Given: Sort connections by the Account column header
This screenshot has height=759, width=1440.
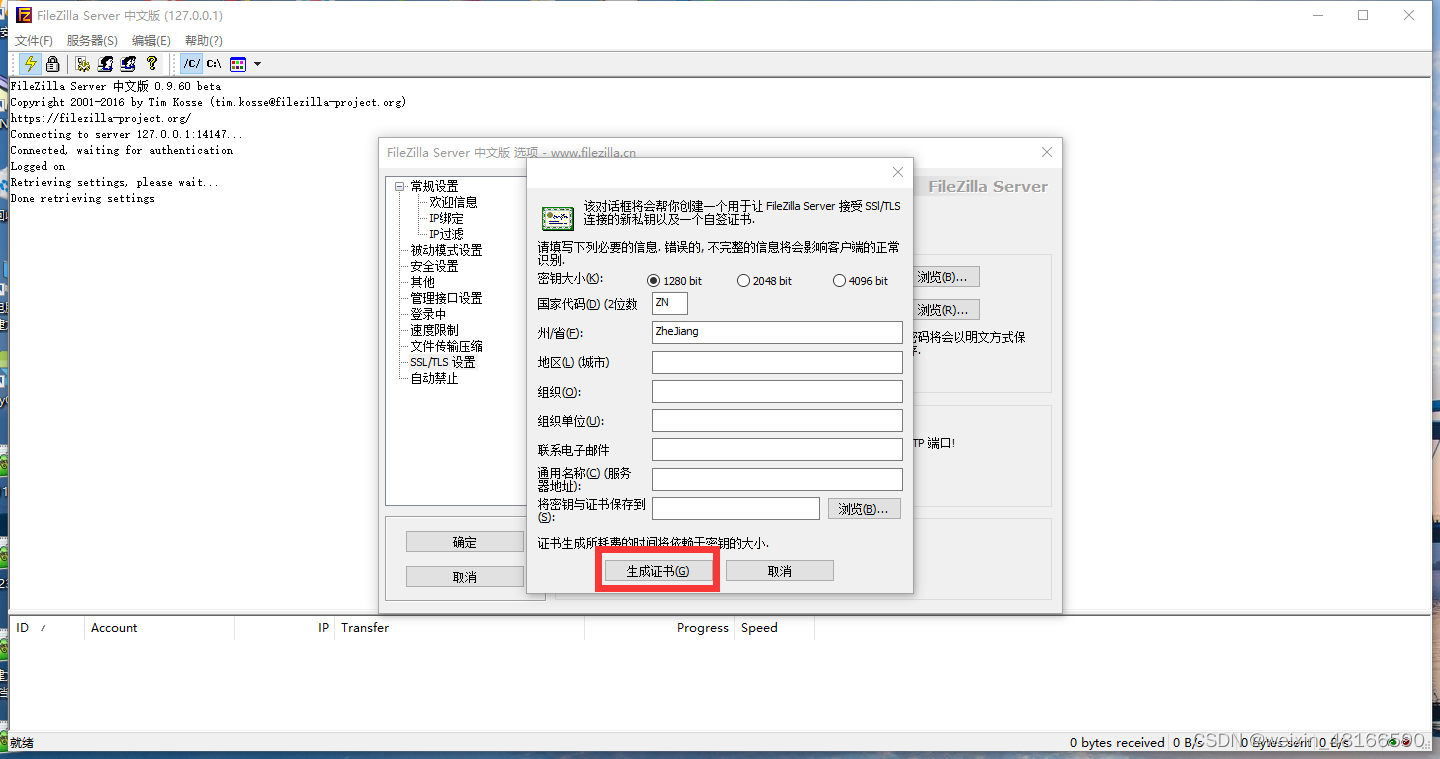Looking at the screenshot, I should tap(159, 628).
